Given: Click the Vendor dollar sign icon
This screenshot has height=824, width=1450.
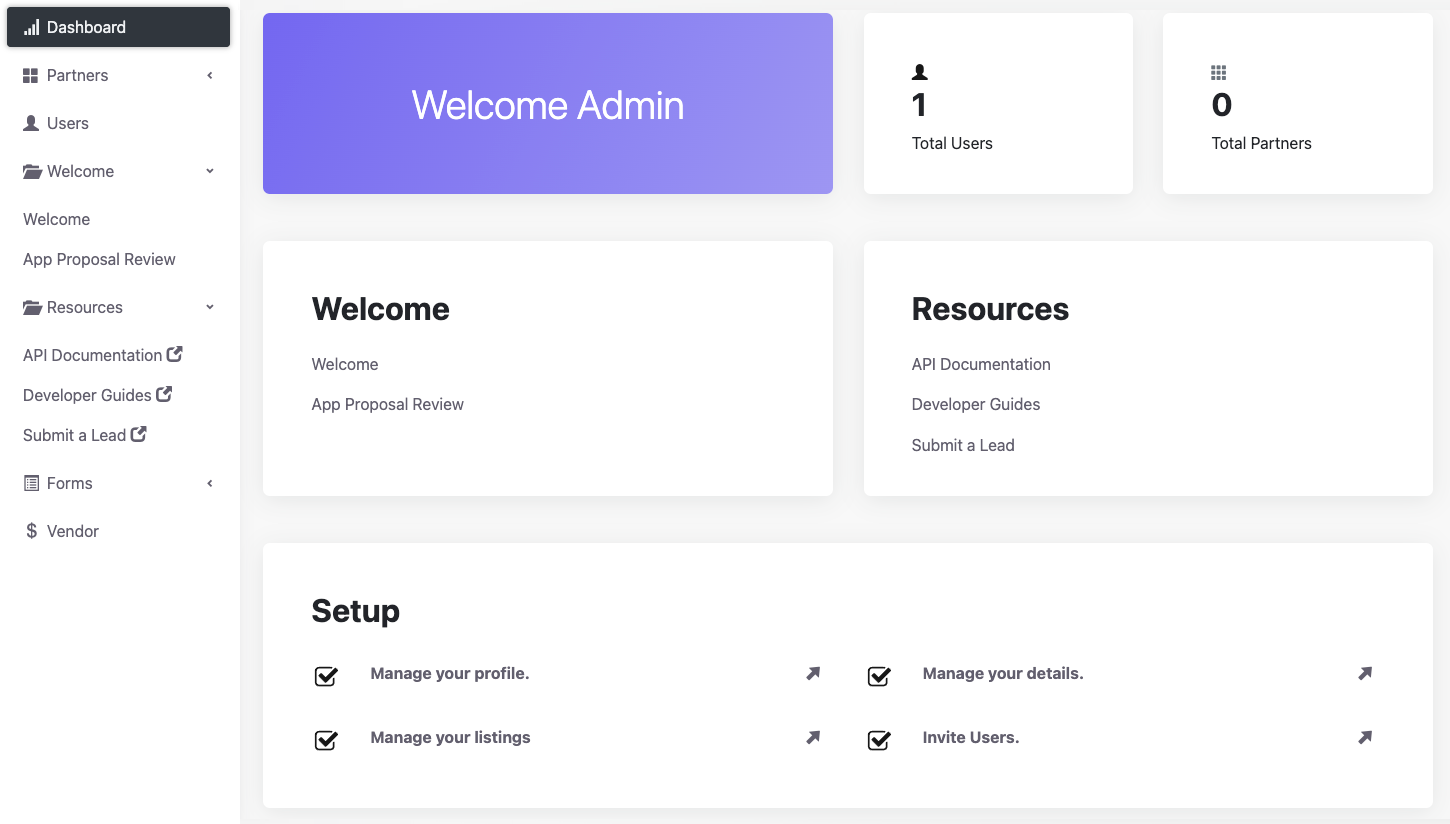Looking at the screenshot, I should point(31,531).
